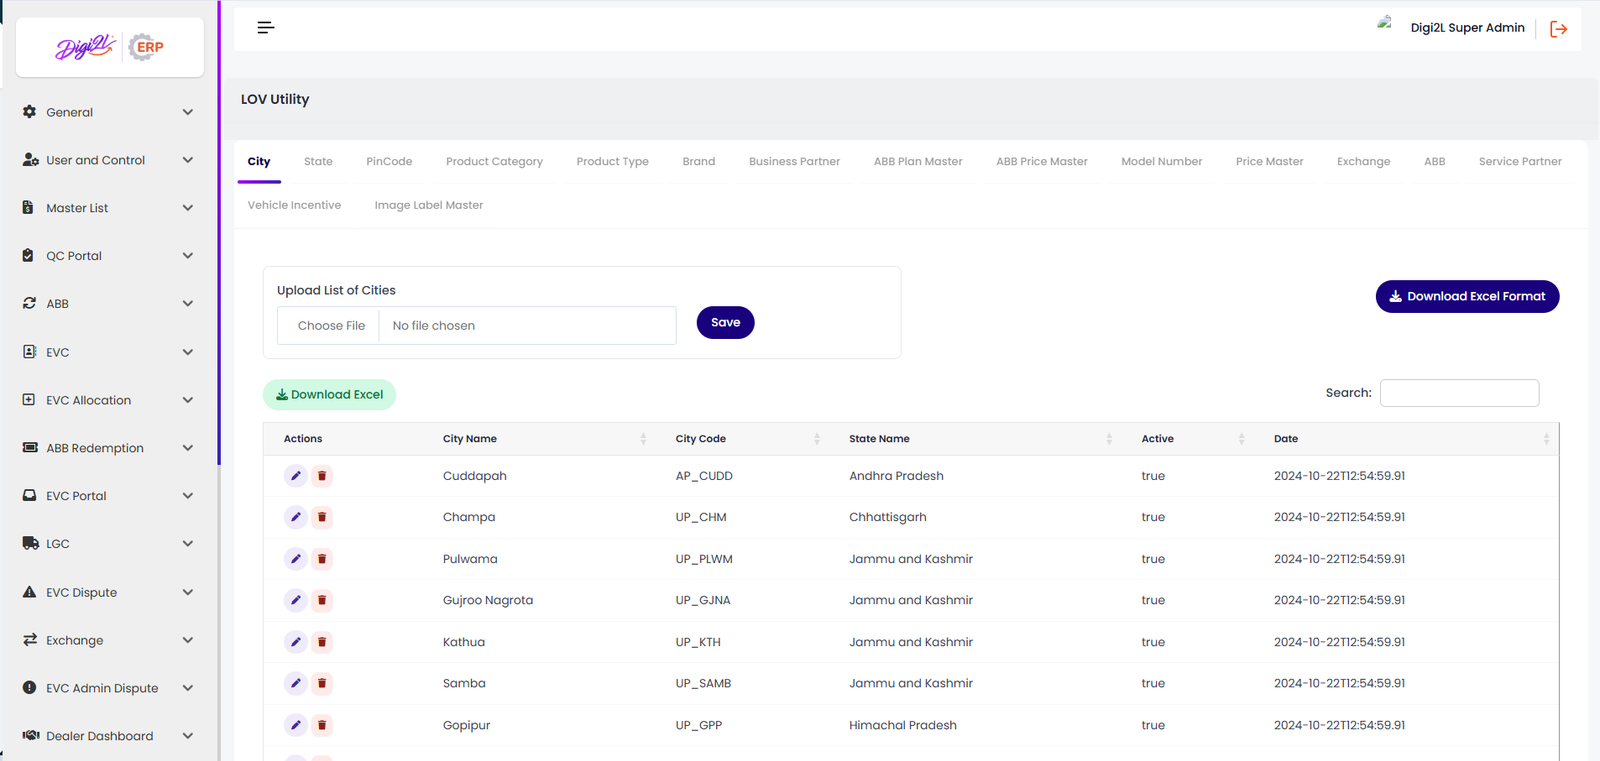Click Choose File to upload cities
1600x761 pixels.
click(331, 326)
